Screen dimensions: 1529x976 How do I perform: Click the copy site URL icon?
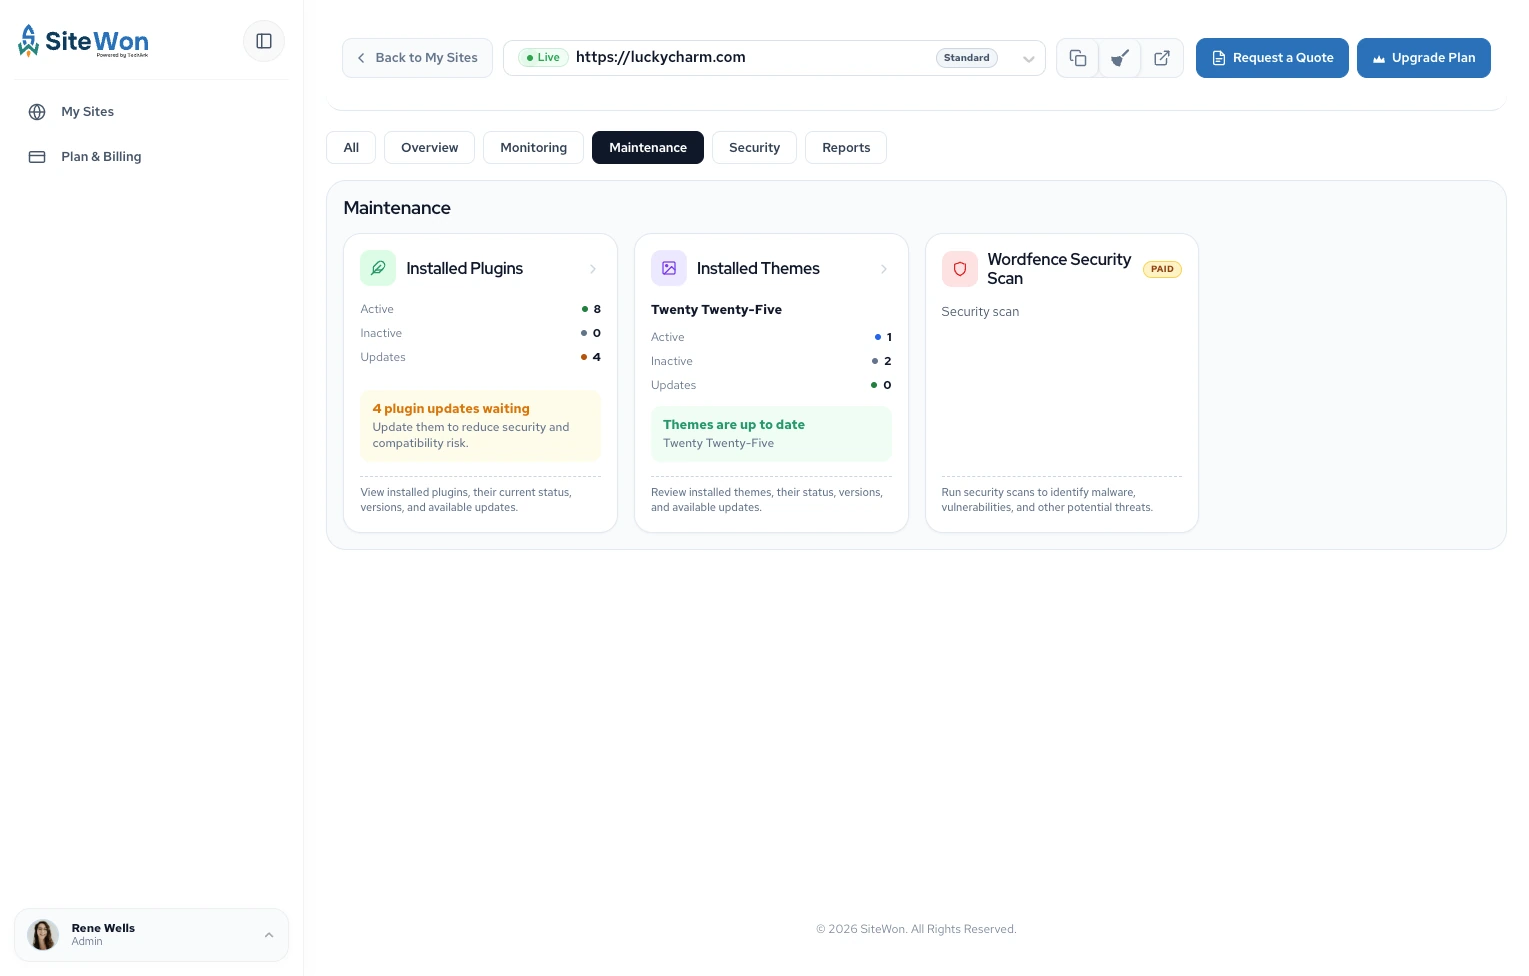click(1078, 58)
